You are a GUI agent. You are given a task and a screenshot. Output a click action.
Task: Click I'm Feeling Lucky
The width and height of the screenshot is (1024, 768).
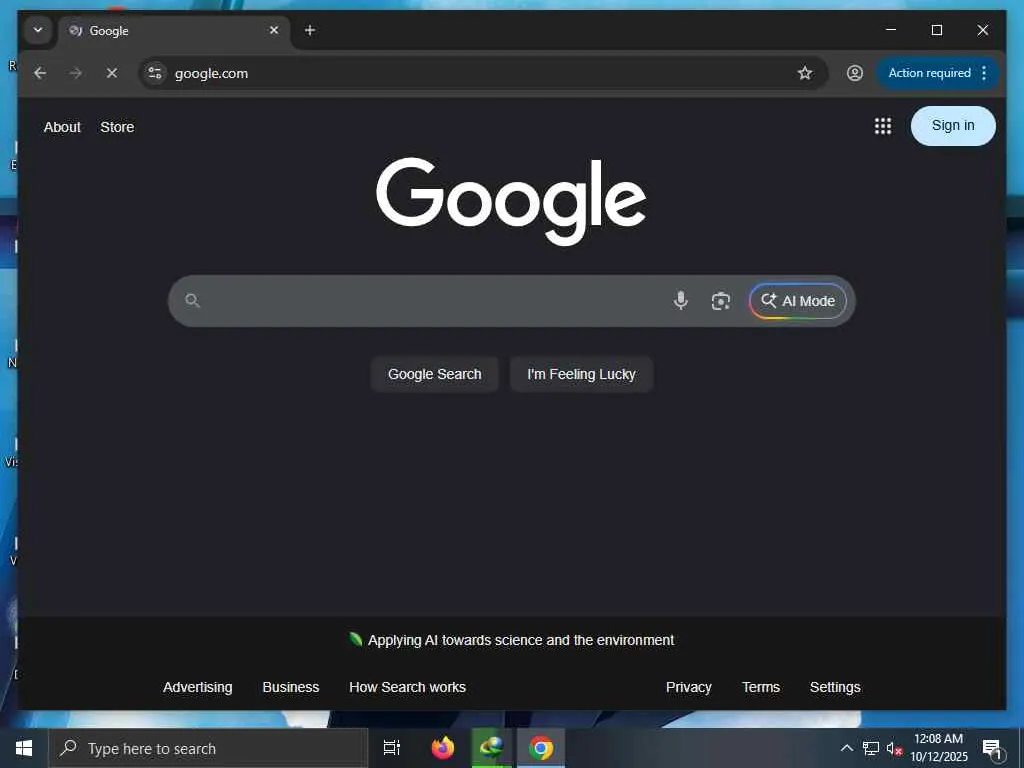581,374
